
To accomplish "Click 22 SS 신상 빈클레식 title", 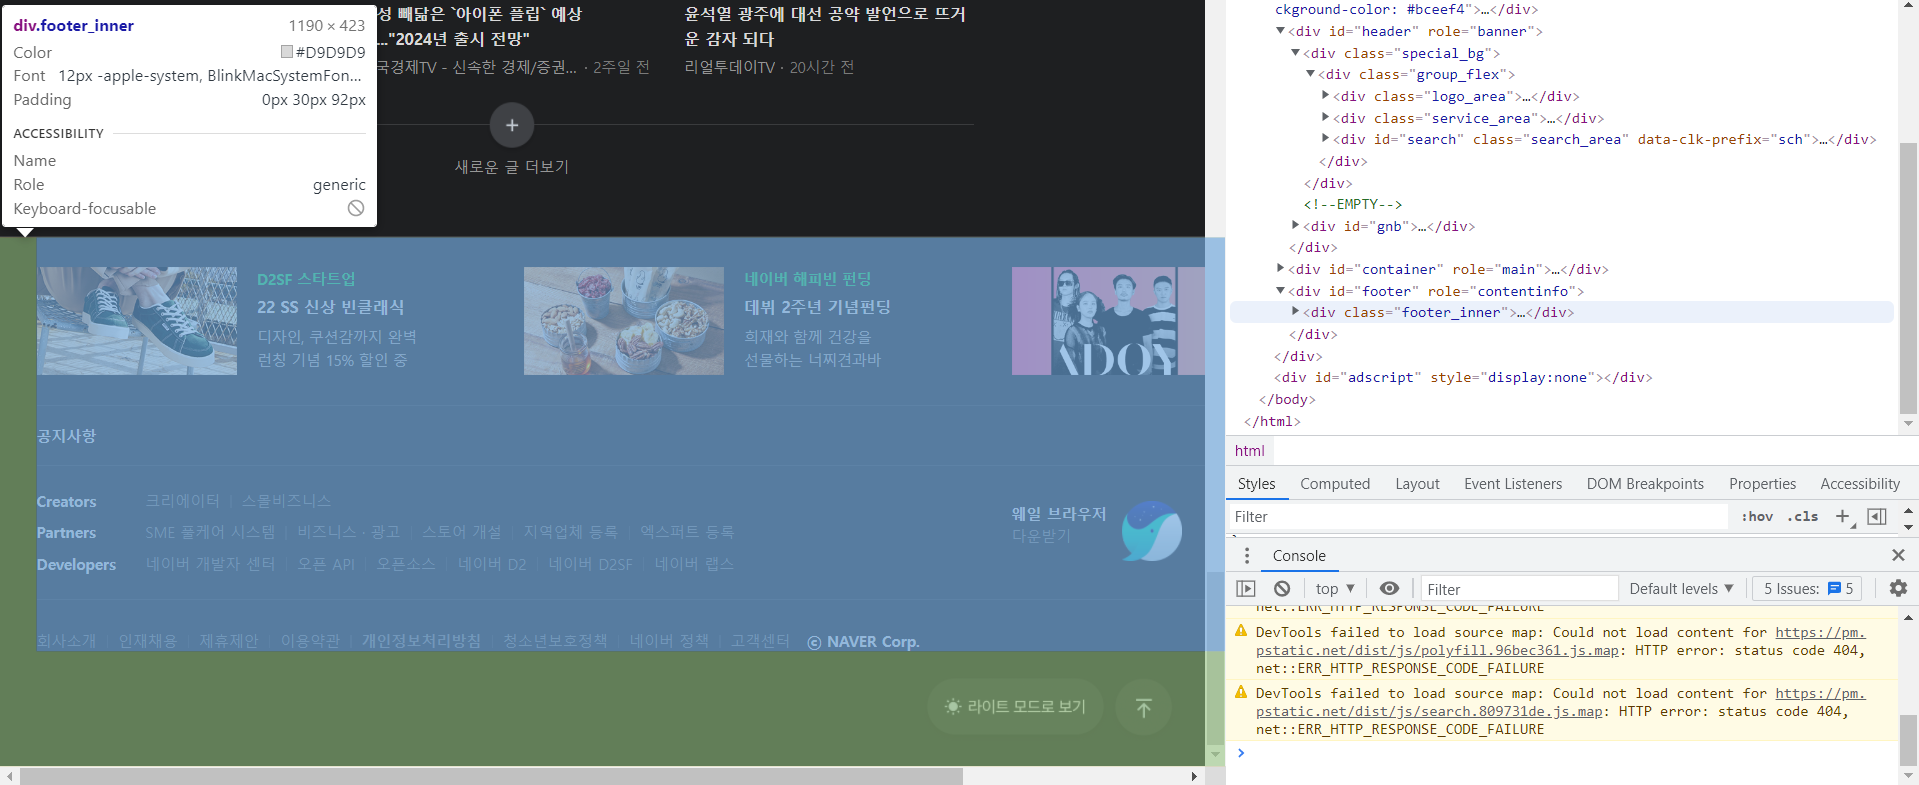I will pos(331,307).
